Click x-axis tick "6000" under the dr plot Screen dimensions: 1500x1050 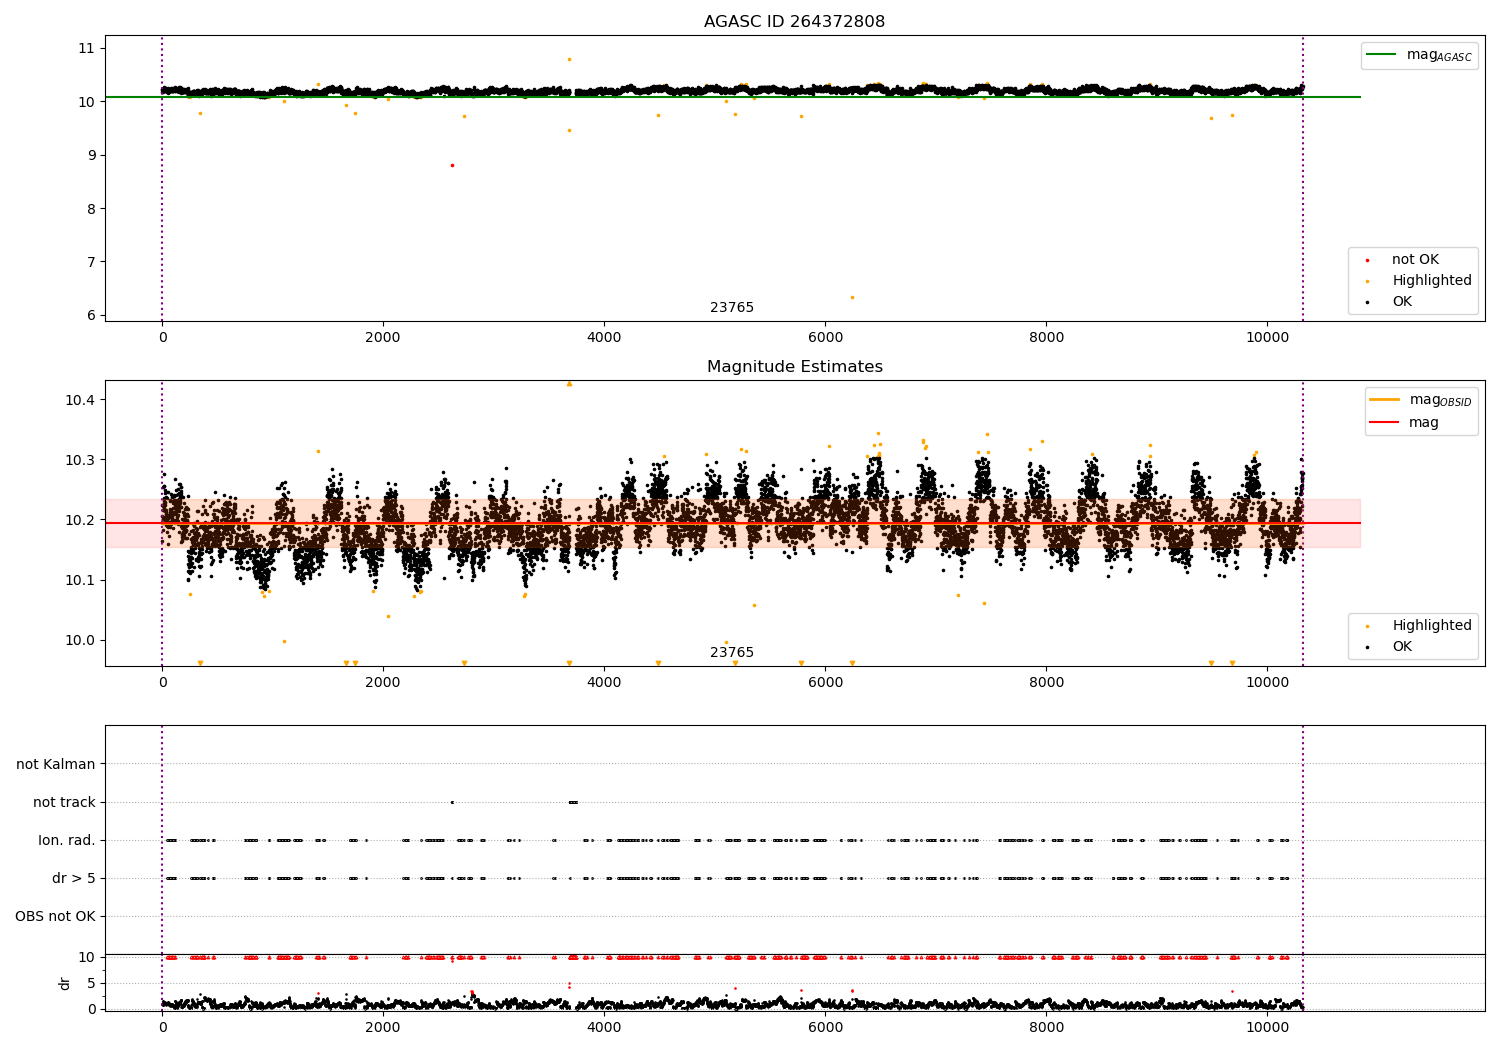click(825, 1028)
